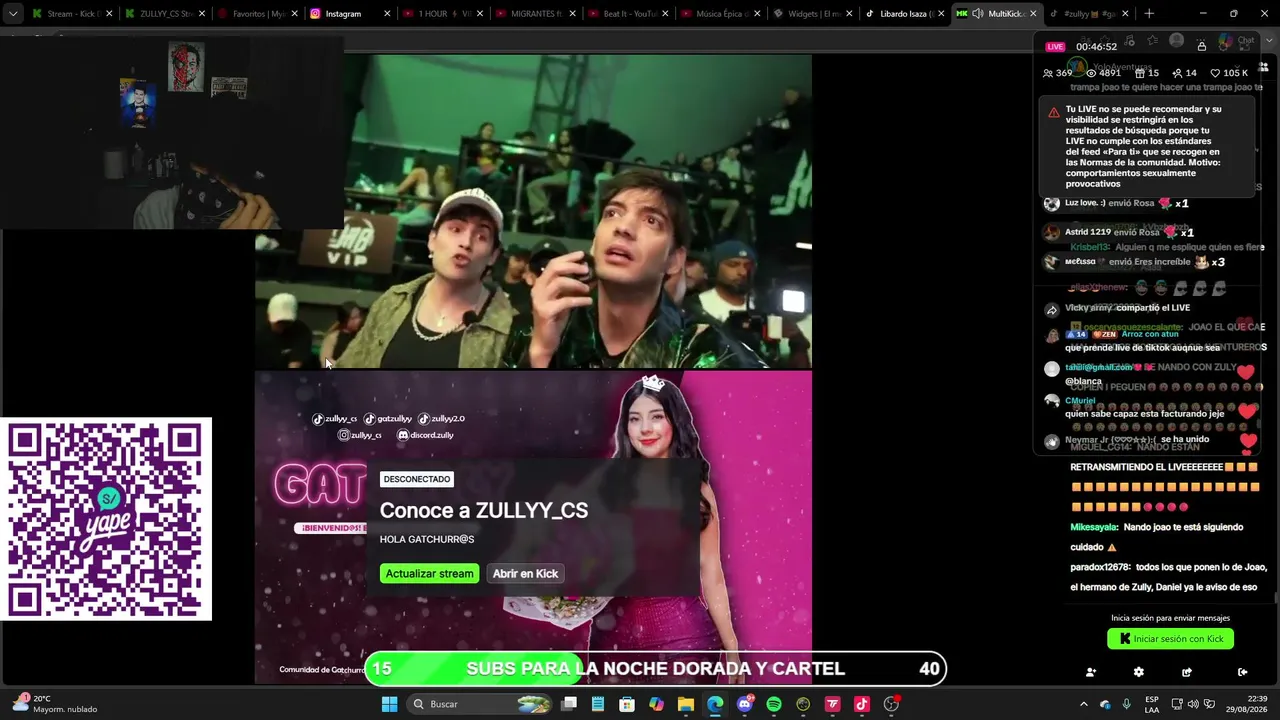Open a new browser tab

pos(1149,14)
